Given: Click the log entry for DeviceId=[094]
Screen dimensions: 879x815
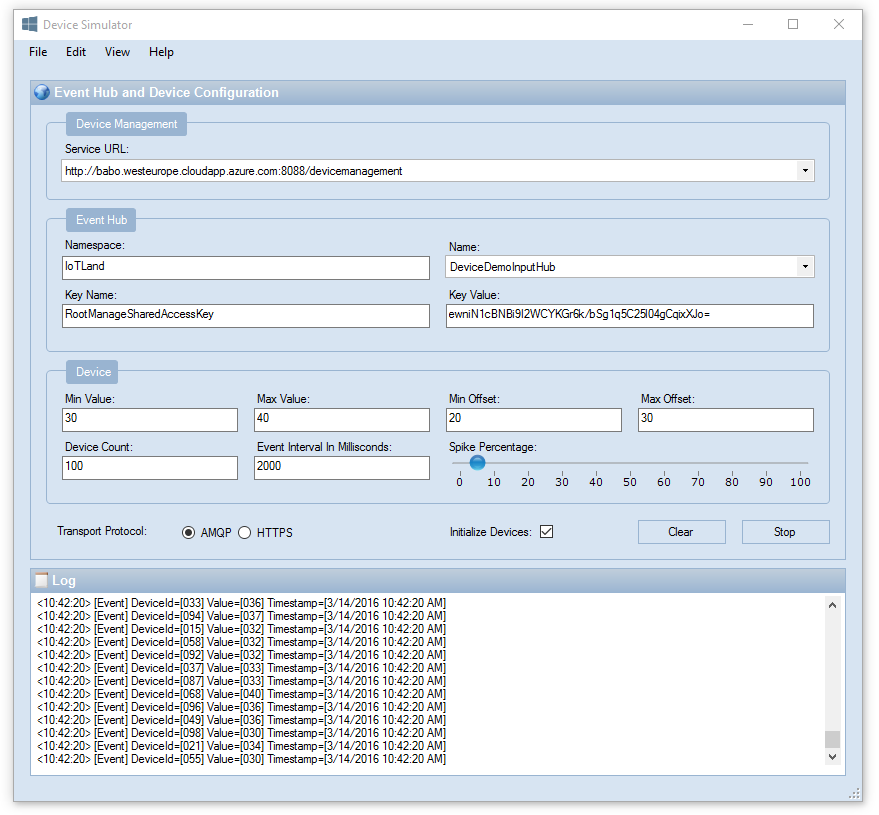Looking at the screenshot, I should point(242,616).
